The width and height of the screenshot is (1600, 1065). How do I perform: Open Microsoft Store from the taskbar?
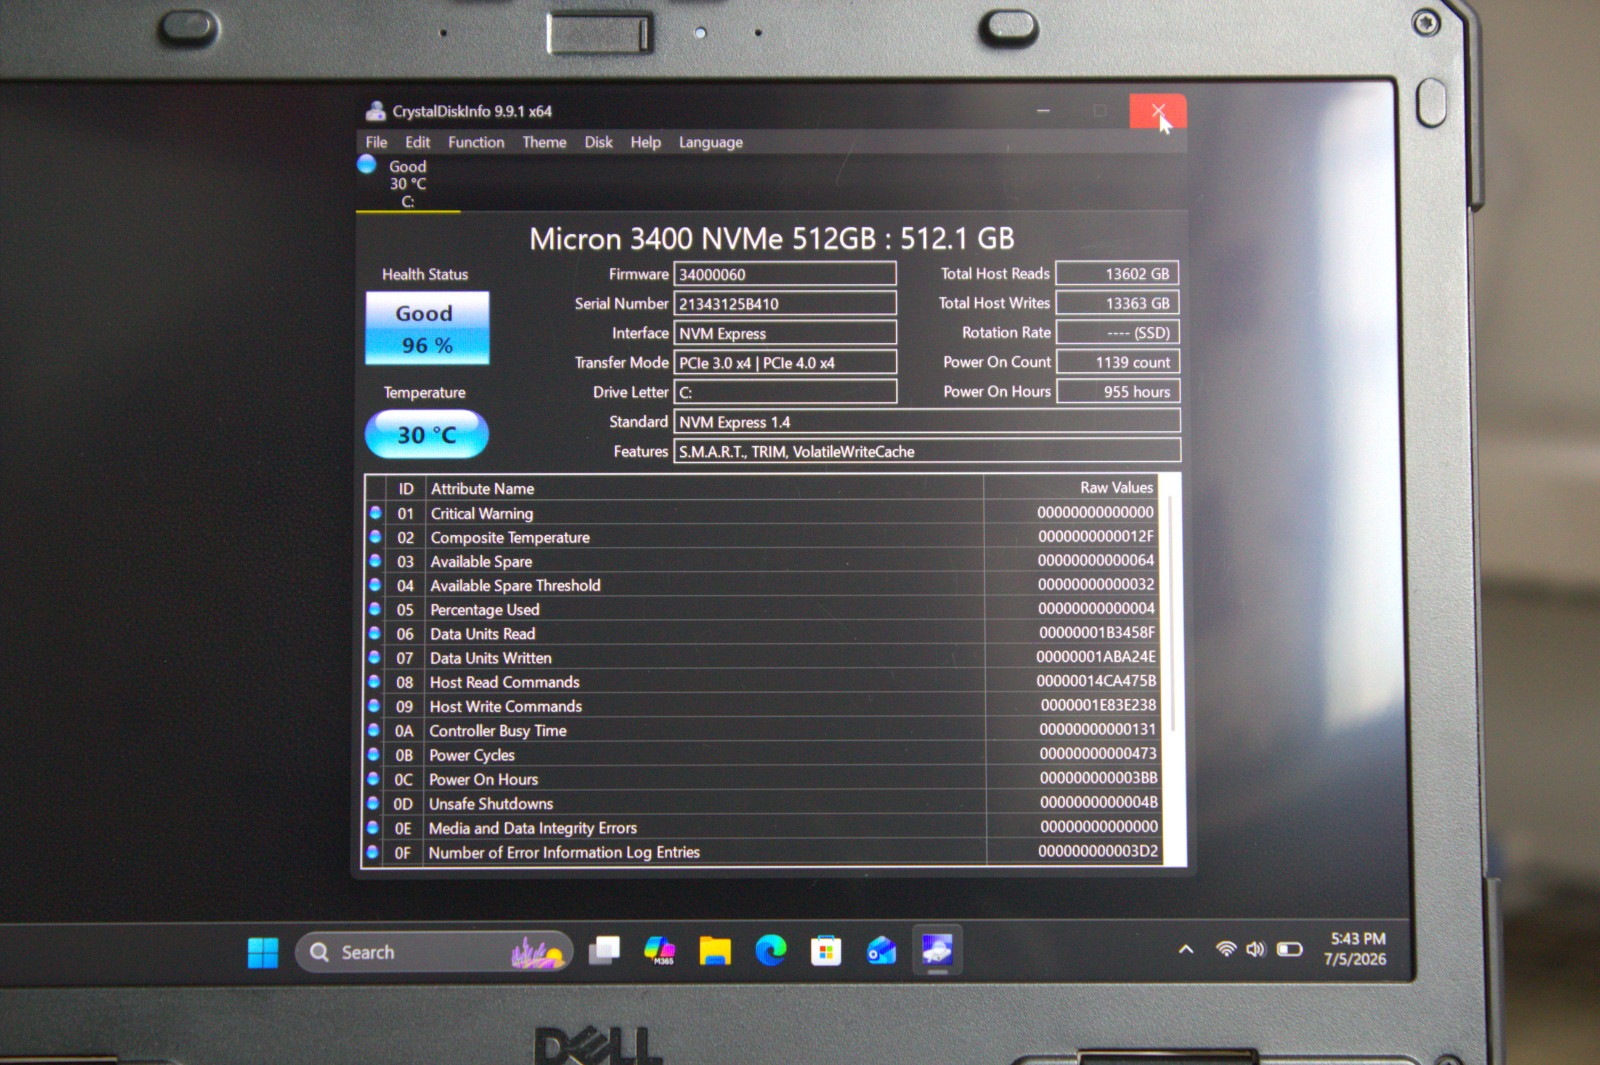click(826, 951)
